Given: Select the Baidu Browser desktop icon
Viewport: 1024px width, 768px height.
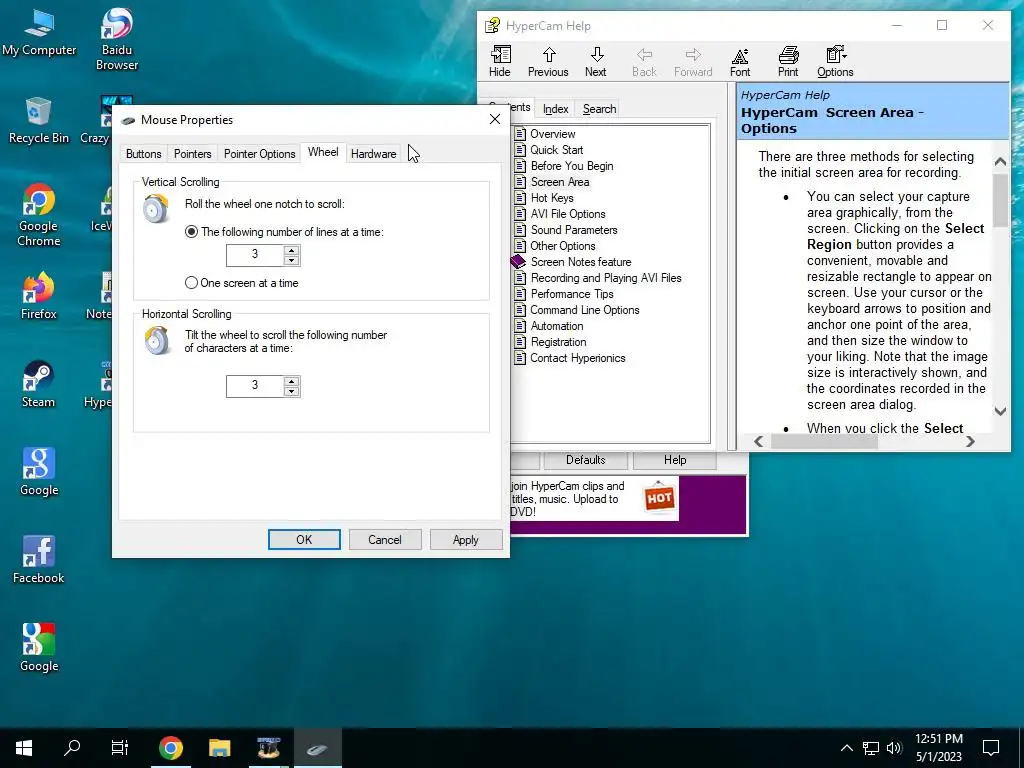Looking at the screenshot, I should click(117, 39).
